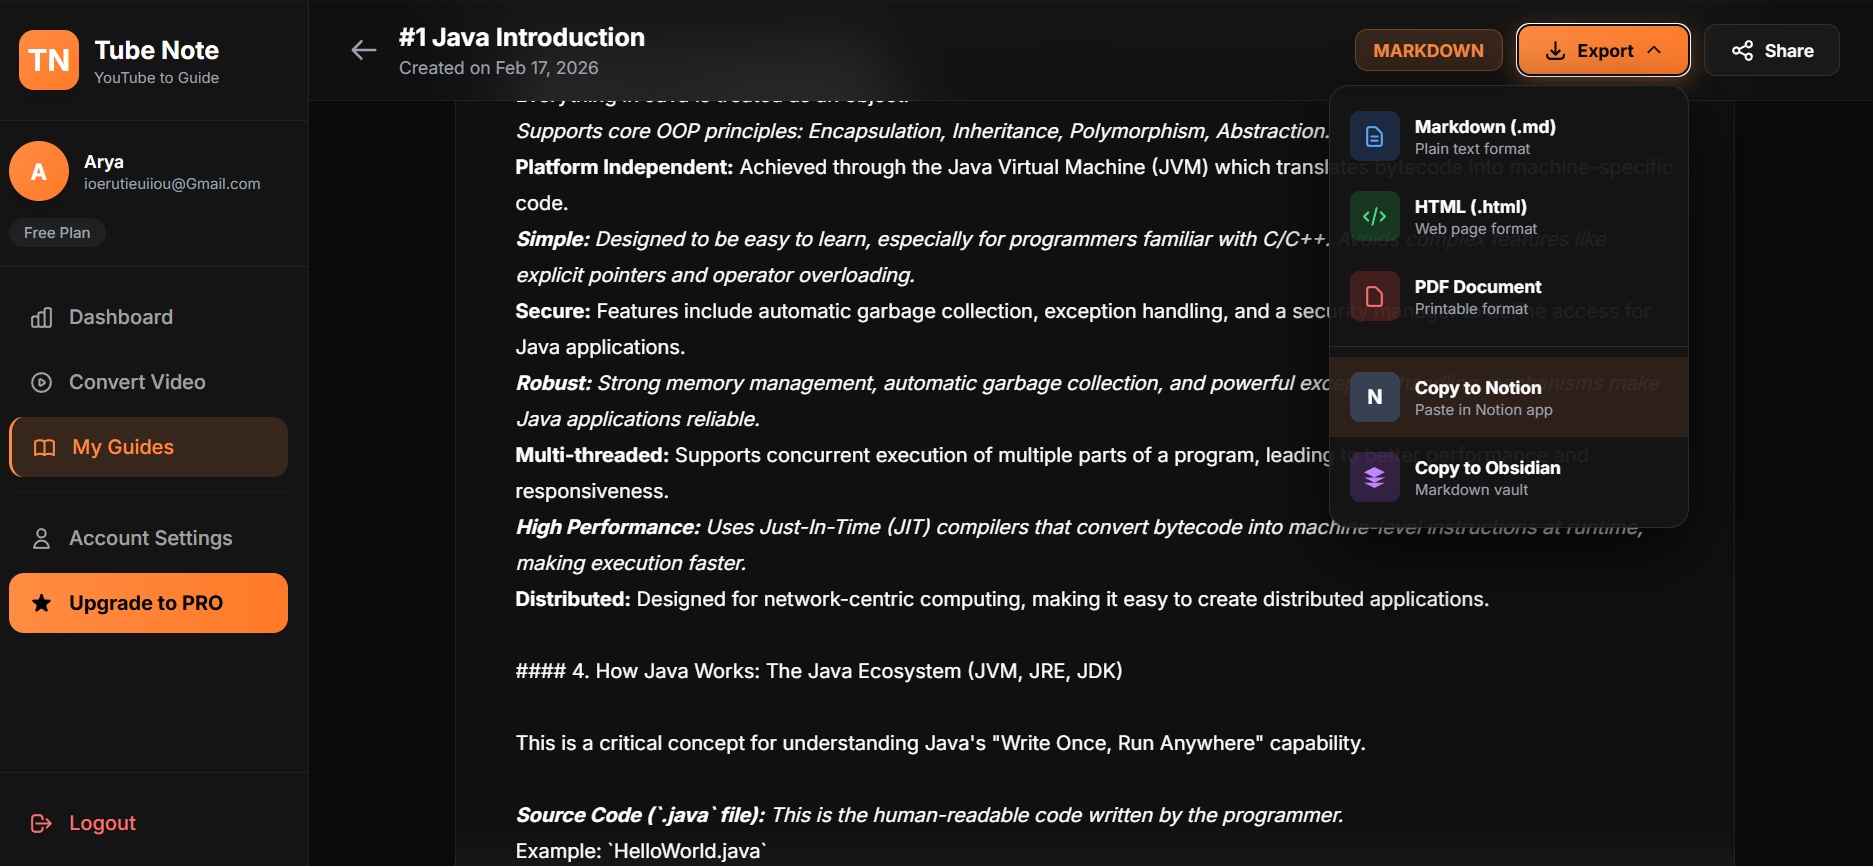Click the Share network icon

[x=1742, y=51]
